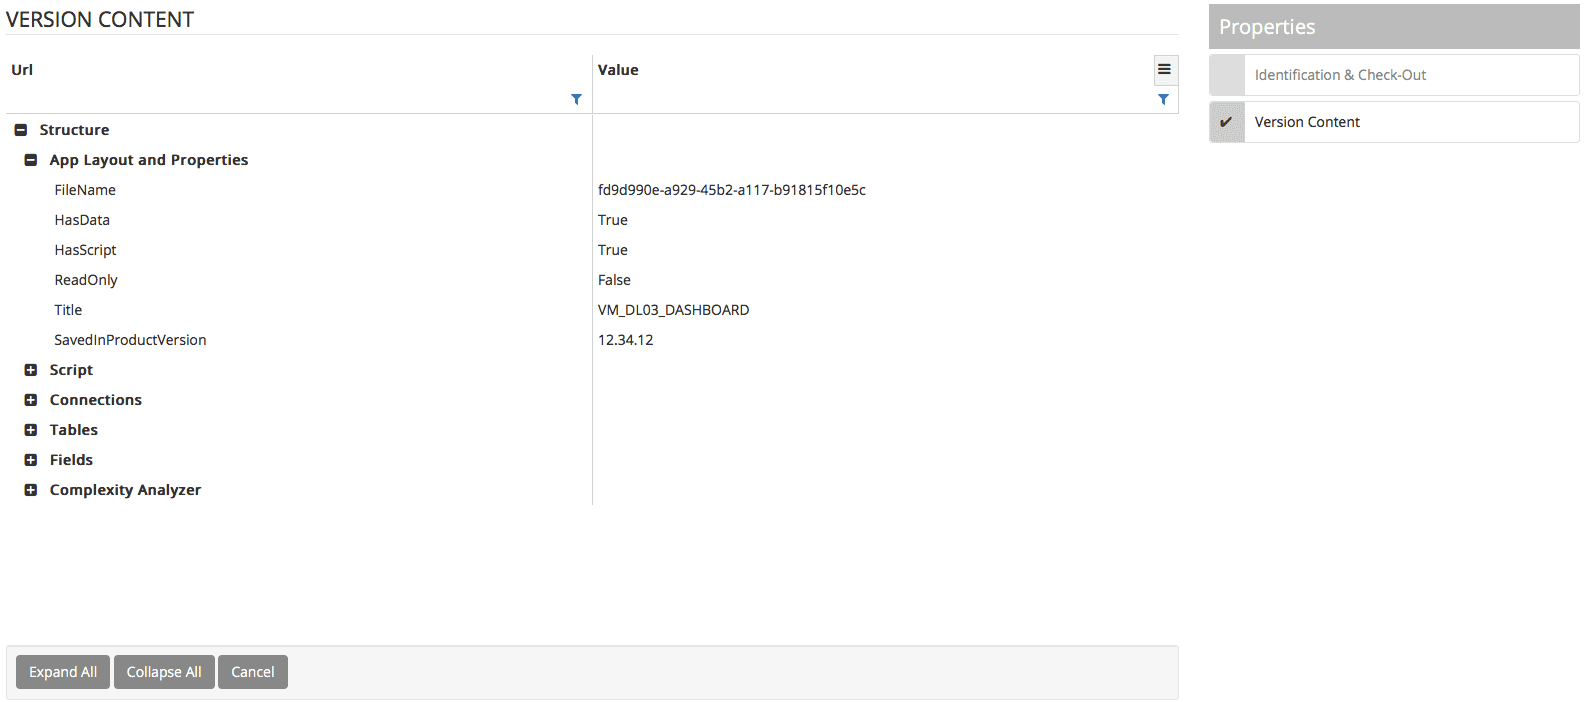Image resolution: width=1585 pixels, height=702 pixels.
Task: Open Identification & Check-Out section
Action: 1340,75
